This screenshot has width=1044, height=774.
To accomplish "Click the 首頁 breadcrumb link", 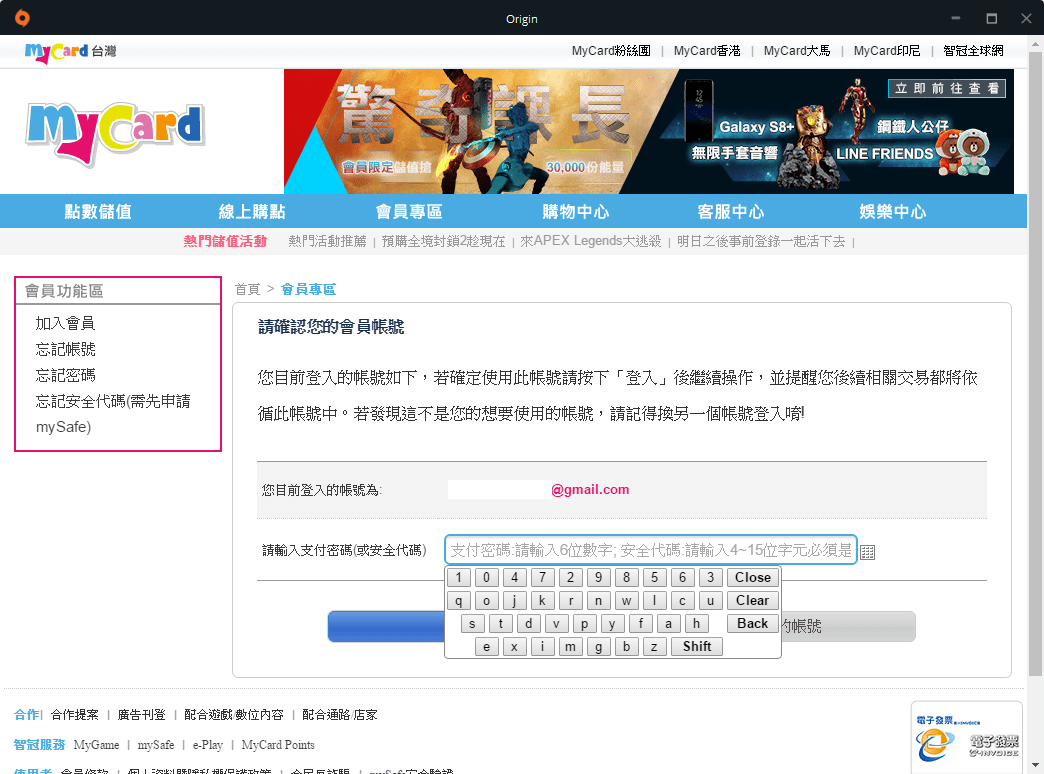I will pyautogui.click(x=248, y=290).
